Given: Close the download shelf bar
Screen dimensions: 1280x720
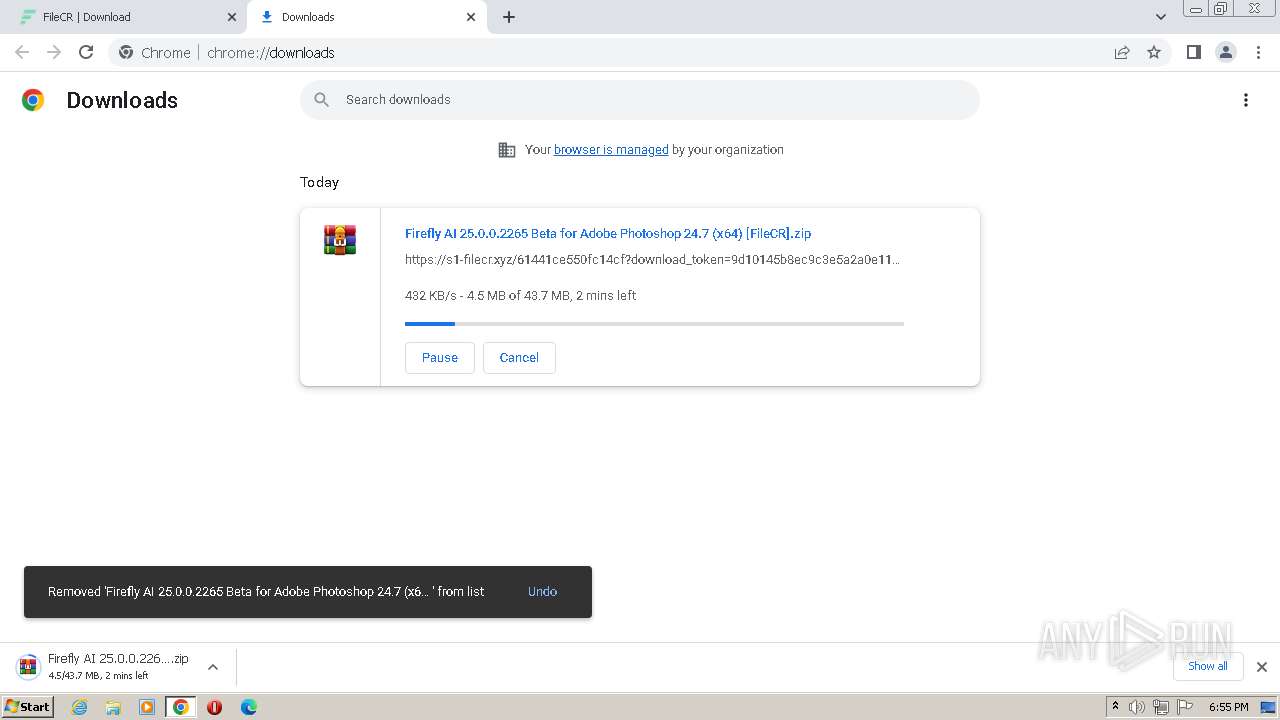Looking at the screenshot, I should (1262, 667).
